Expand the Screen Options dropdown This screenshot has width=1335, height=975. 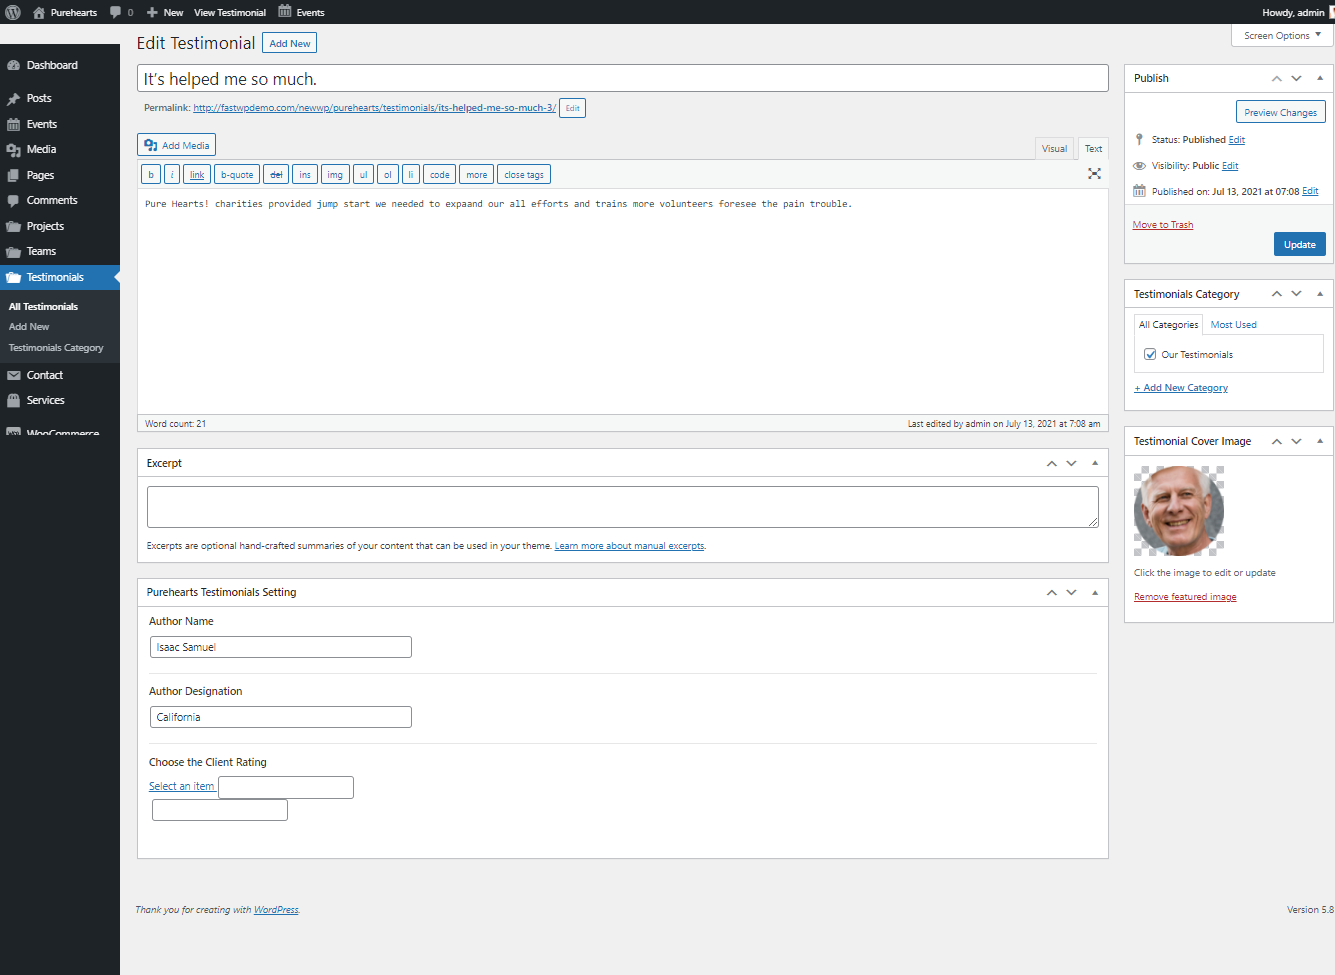coord(1282,35)
